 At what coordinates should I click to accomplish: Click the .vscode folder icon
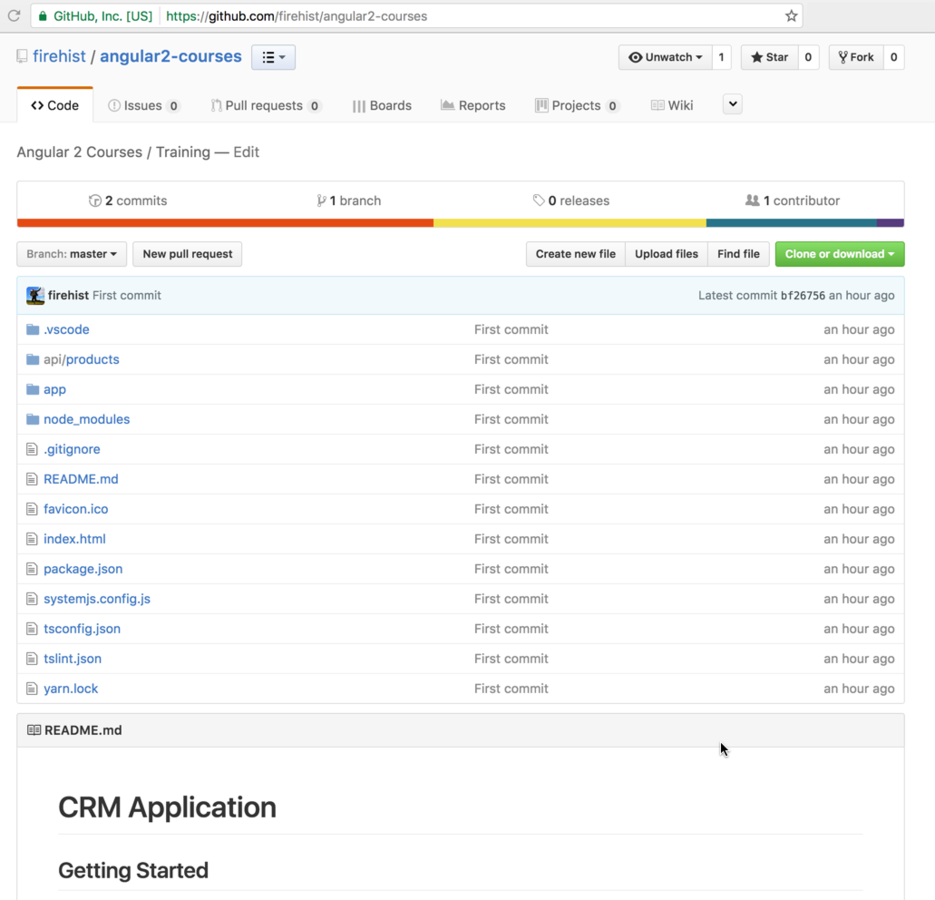(33, 329)
